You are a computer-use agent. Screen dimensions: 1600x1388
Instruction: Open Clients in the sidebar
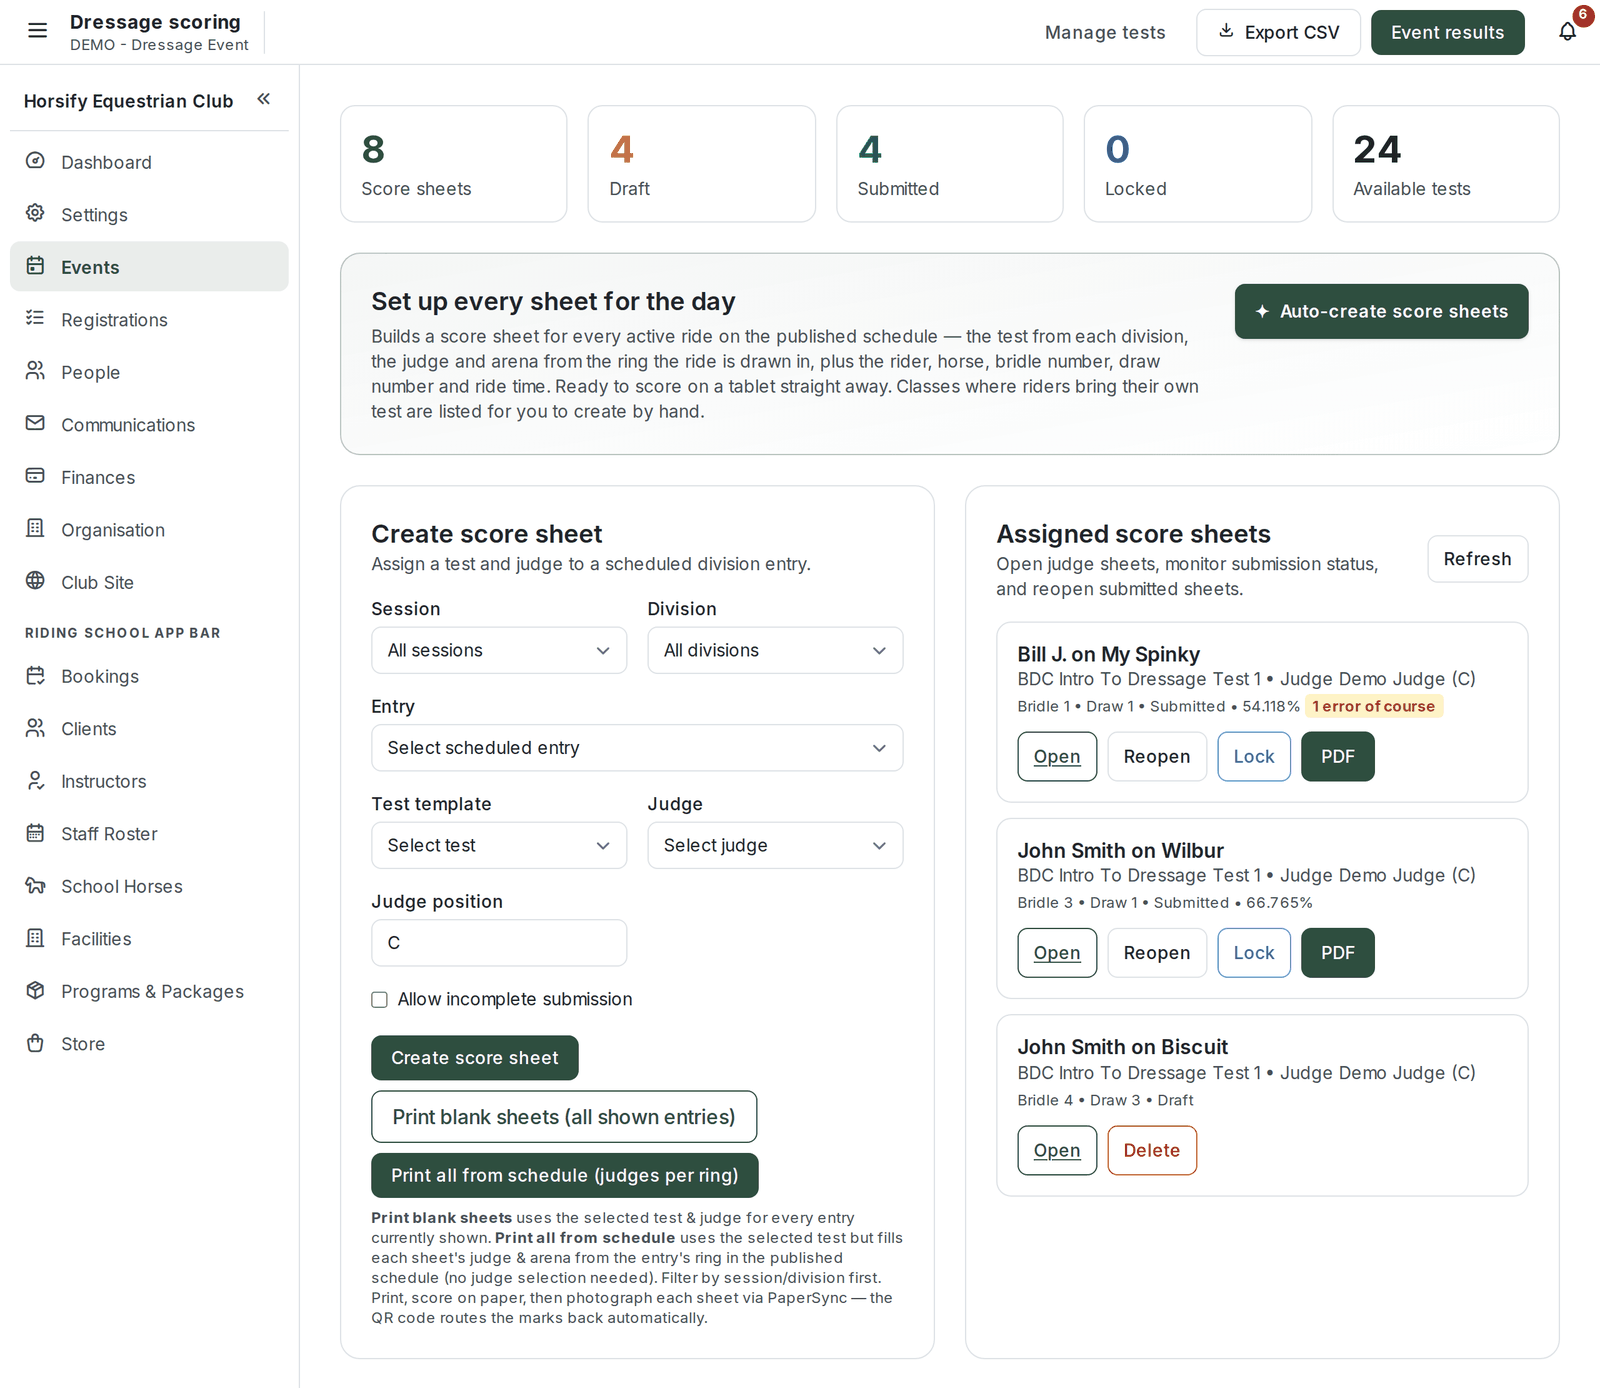click(x=149, y=728)
